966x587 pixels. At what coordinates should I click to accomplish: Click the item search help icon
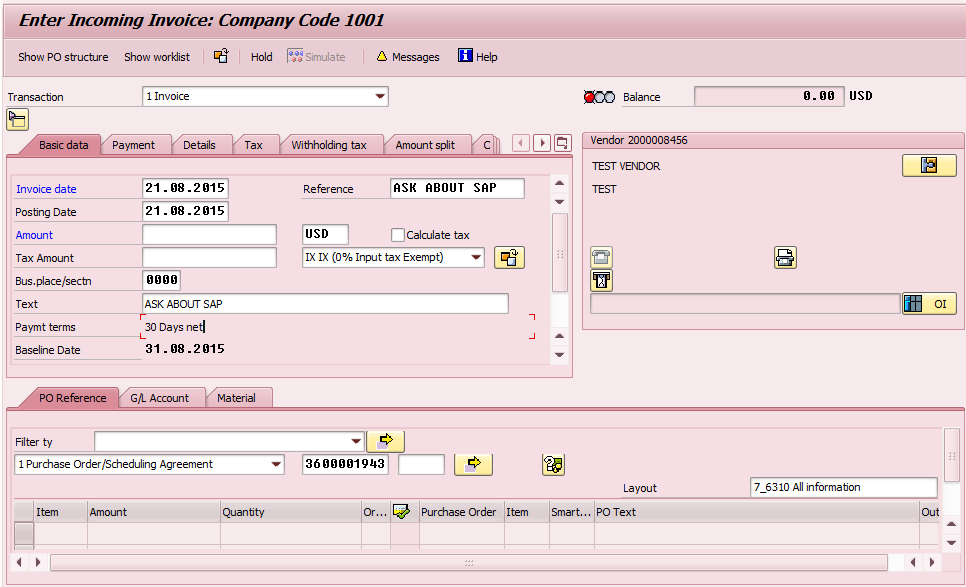coord(553,464)
